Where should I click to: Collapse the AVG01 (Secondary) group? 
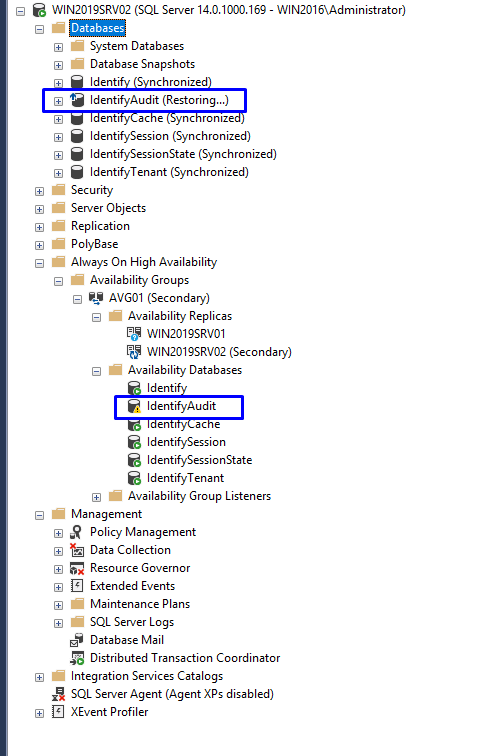[x=77, y=299]
